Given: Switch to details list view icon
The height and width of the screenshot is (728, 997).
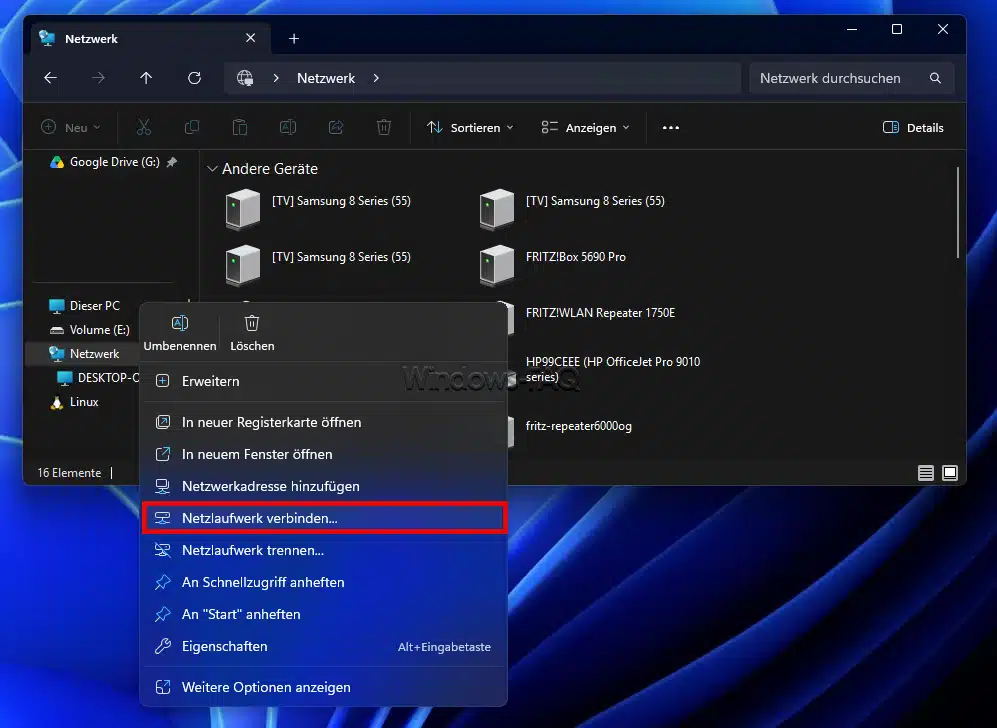Looking at the screenshot, I should (x=926, y=473).
